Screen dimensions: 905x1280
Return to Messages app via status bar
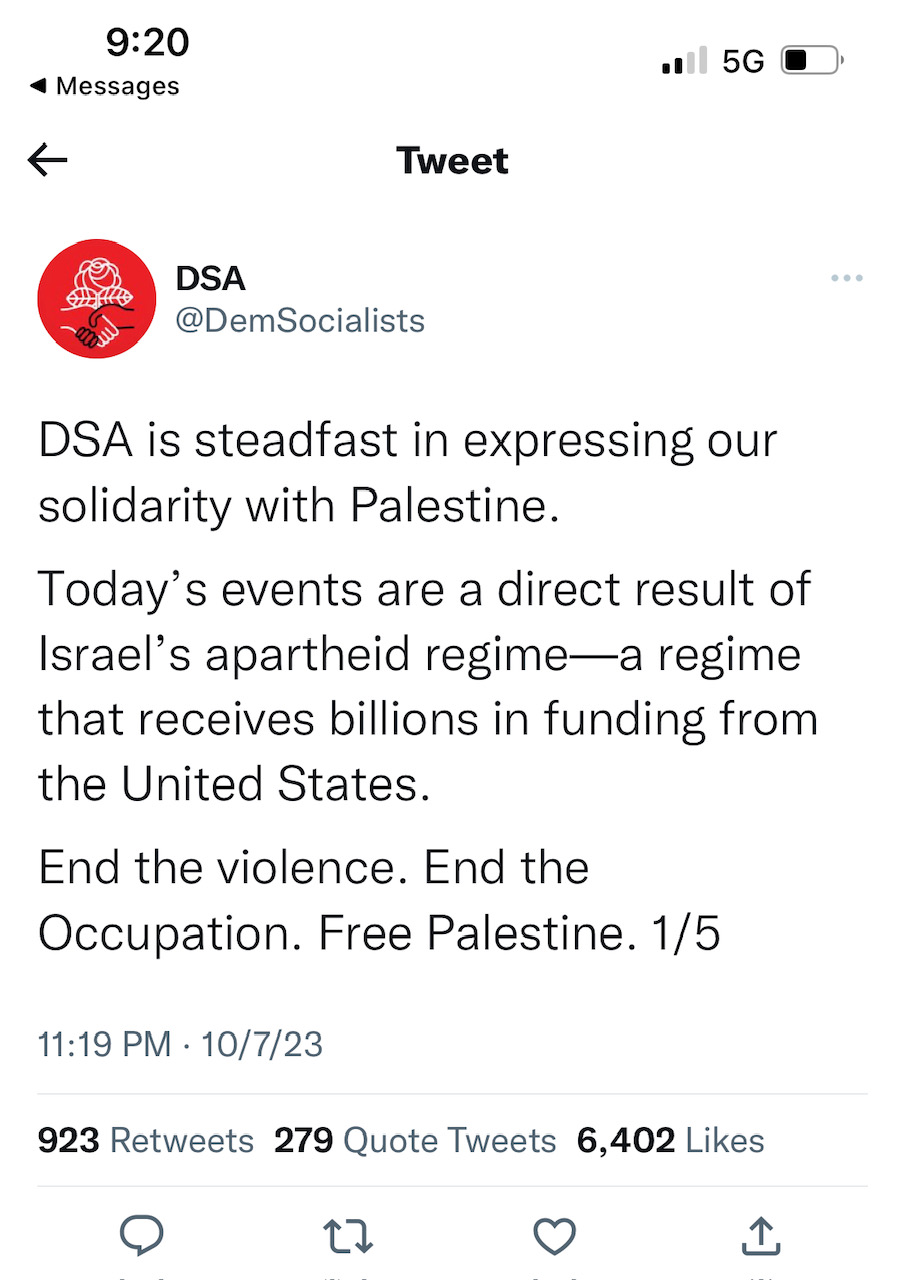[x=105, y=86]
